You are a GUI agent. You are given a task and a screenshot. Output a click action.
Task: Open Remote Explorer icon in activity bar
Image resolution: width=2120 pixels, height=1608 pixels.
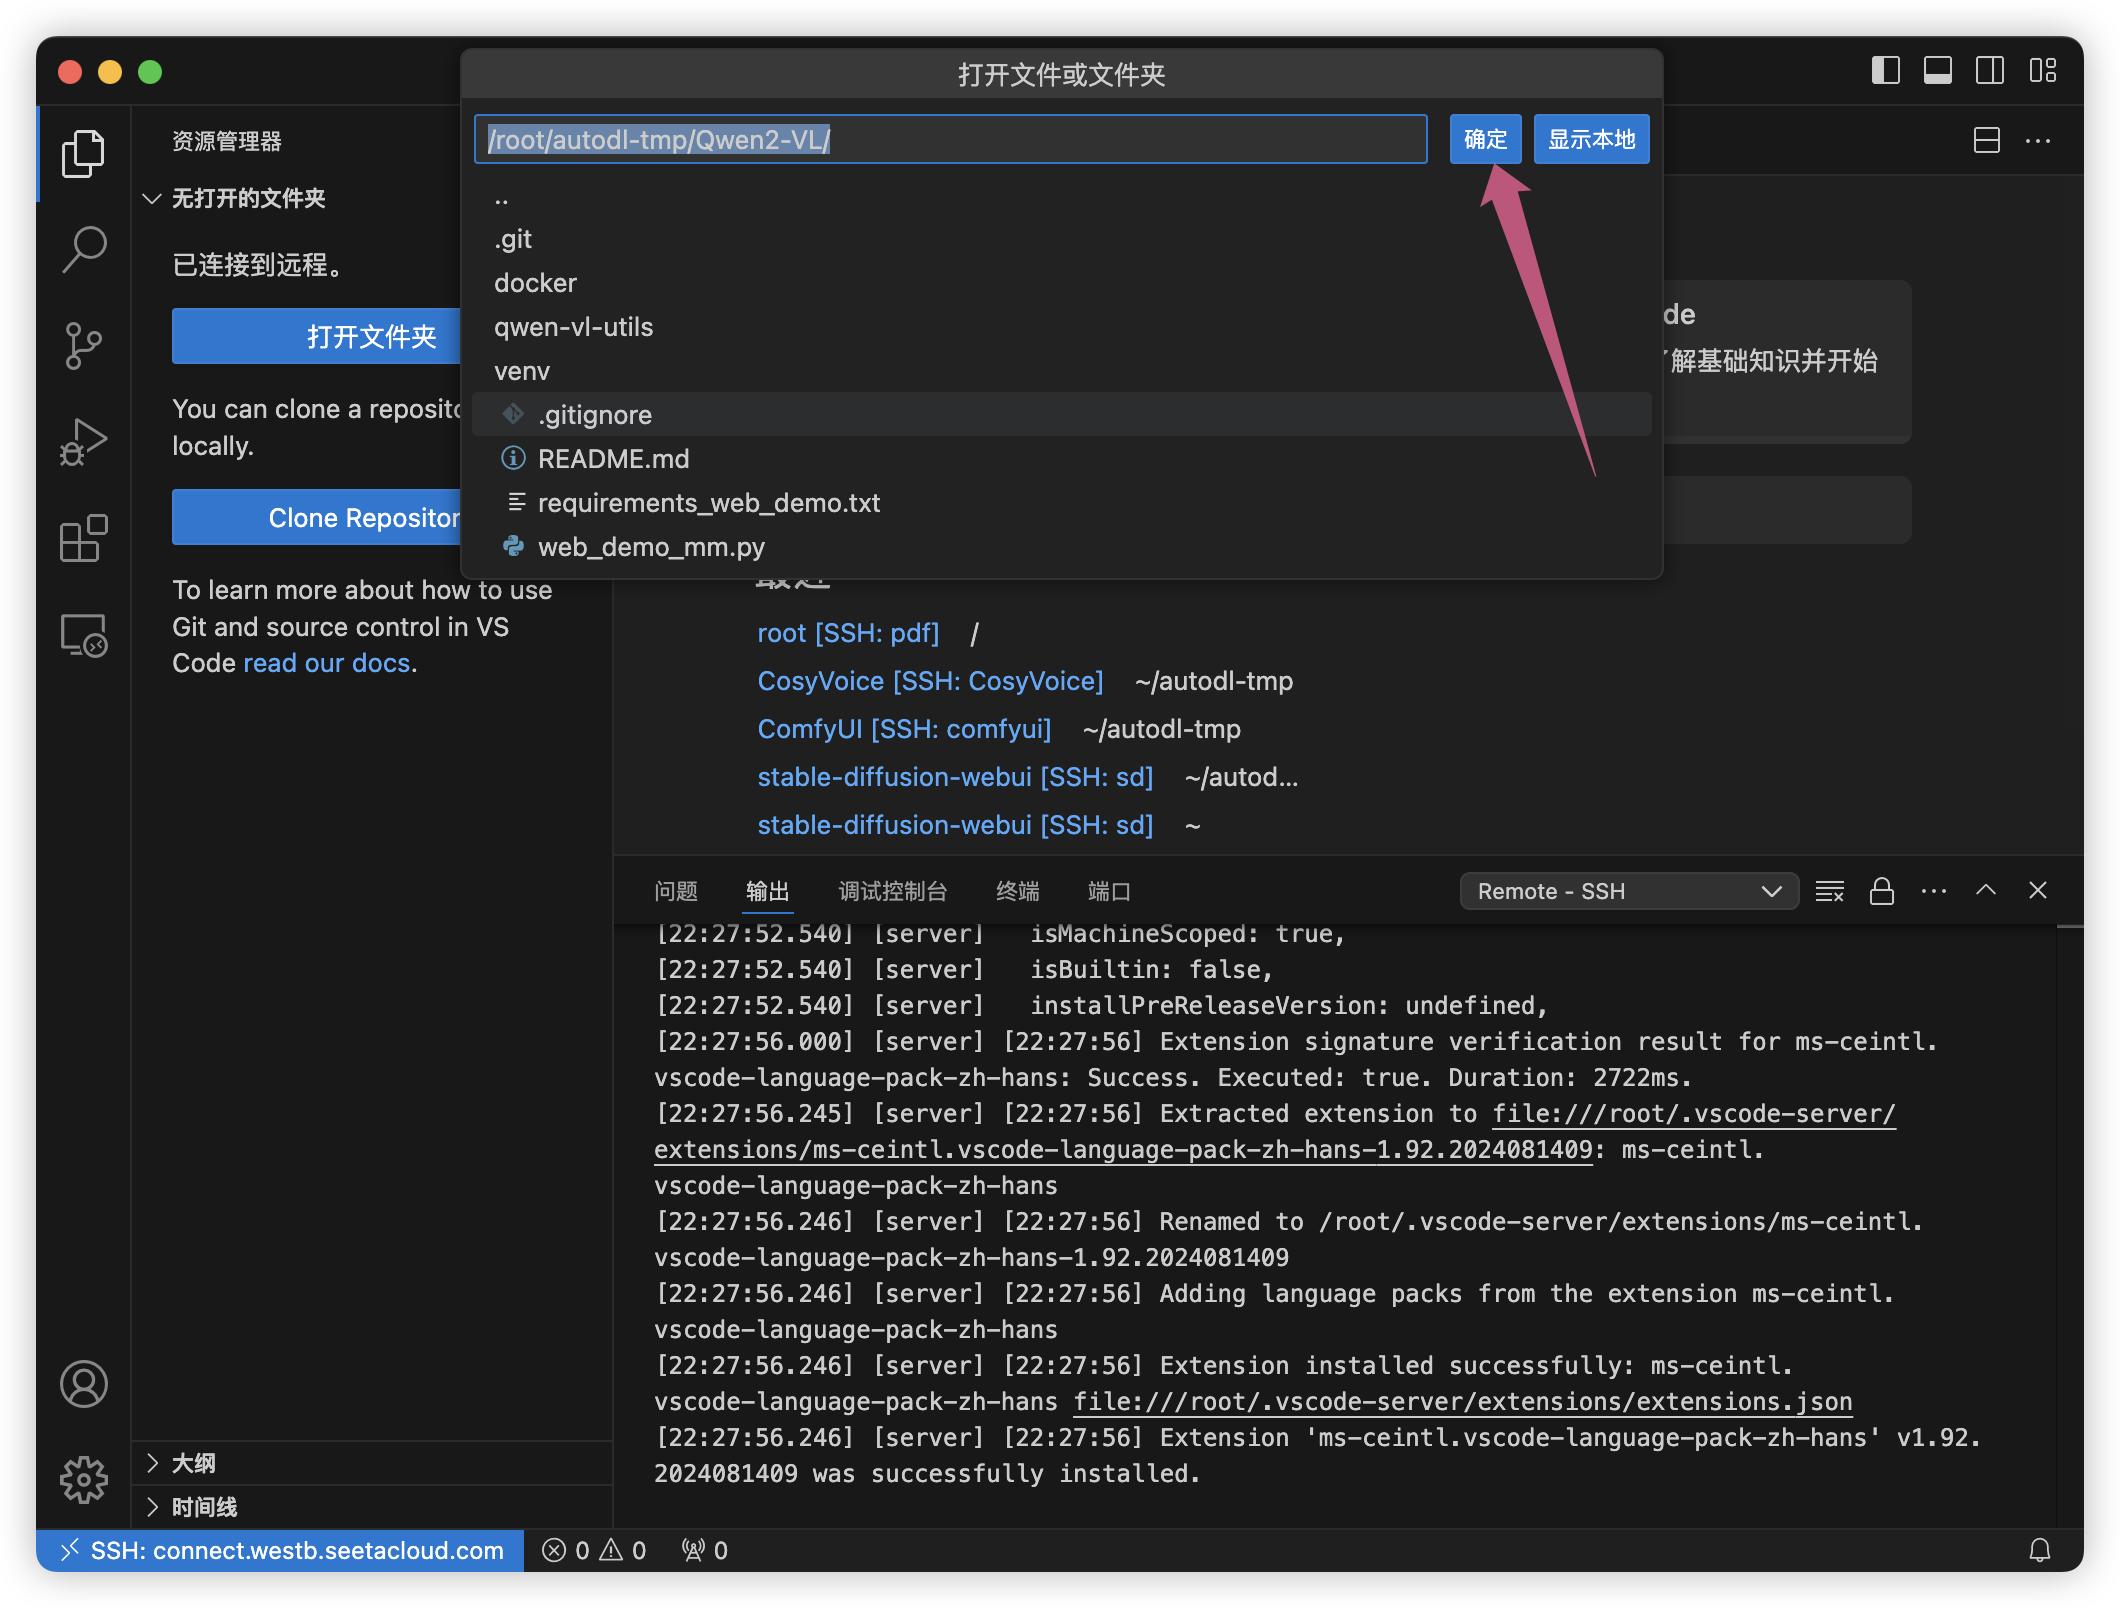[84, 636]
